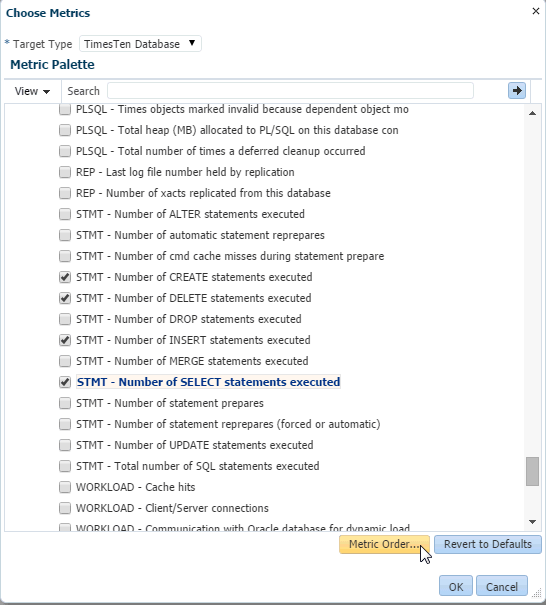Click the Metric Order button
This screenshot has width=546, height=605.
click(384, 544)
